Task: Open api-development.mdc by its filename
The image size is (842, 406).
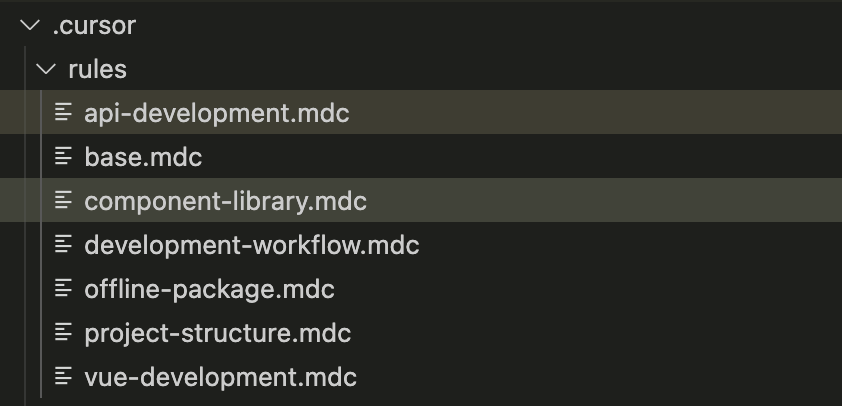Action: 217,113
